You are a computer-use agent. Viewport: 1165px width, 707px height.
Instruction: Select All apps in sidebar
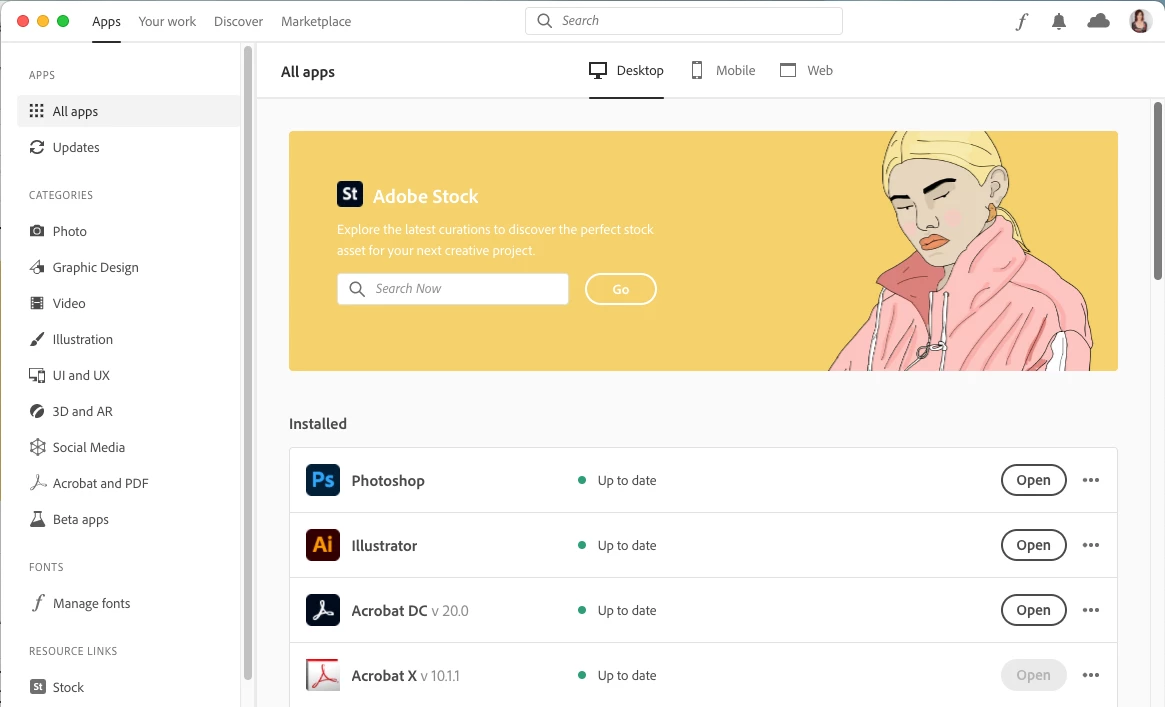[129, 111]
